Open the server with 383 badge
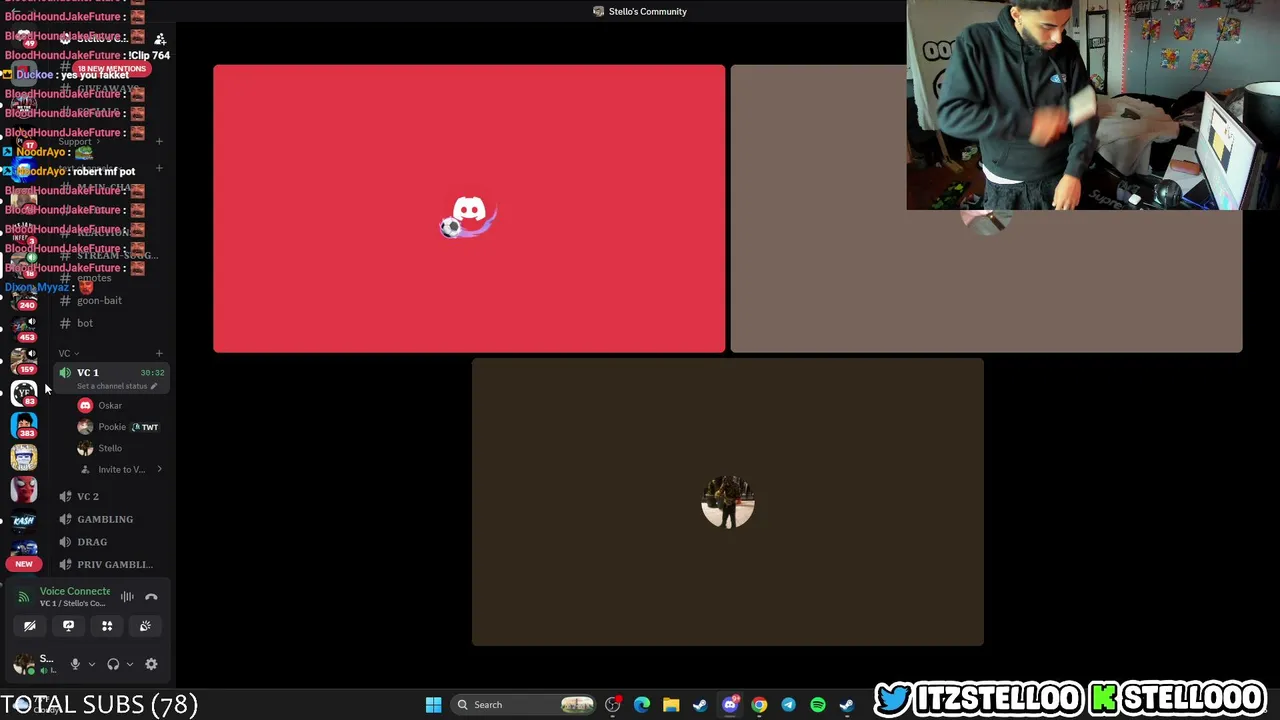This screenshot has width=1280, height=720. [24, 425]
